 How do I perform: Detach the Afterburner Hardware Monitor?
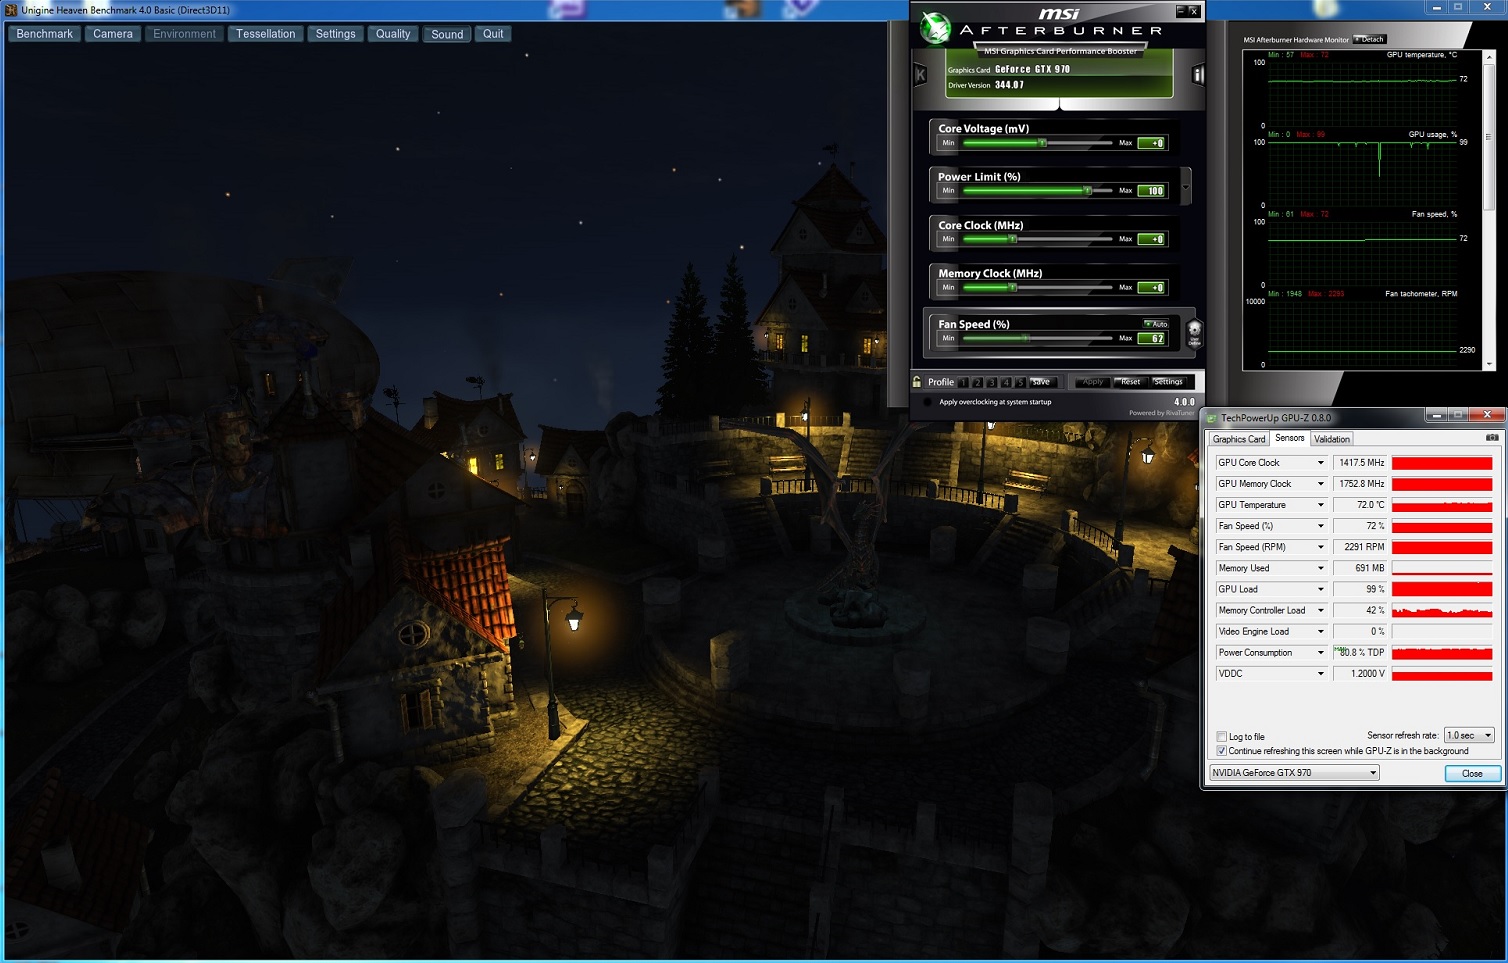[x=1369, y=40]
